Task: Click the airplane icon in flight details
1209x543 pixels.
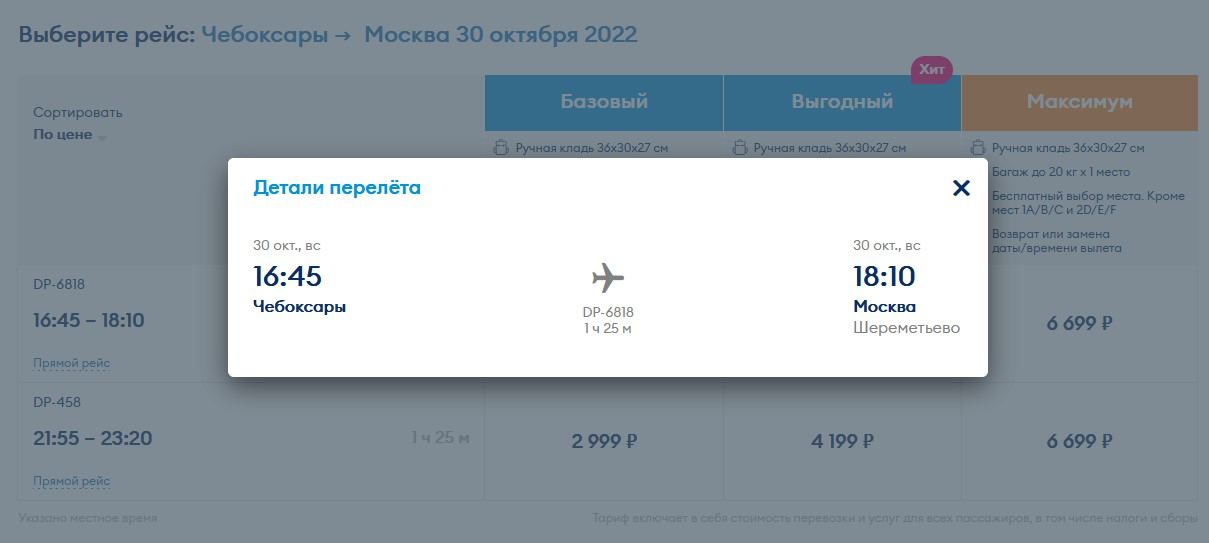Action: coord(607,278)
